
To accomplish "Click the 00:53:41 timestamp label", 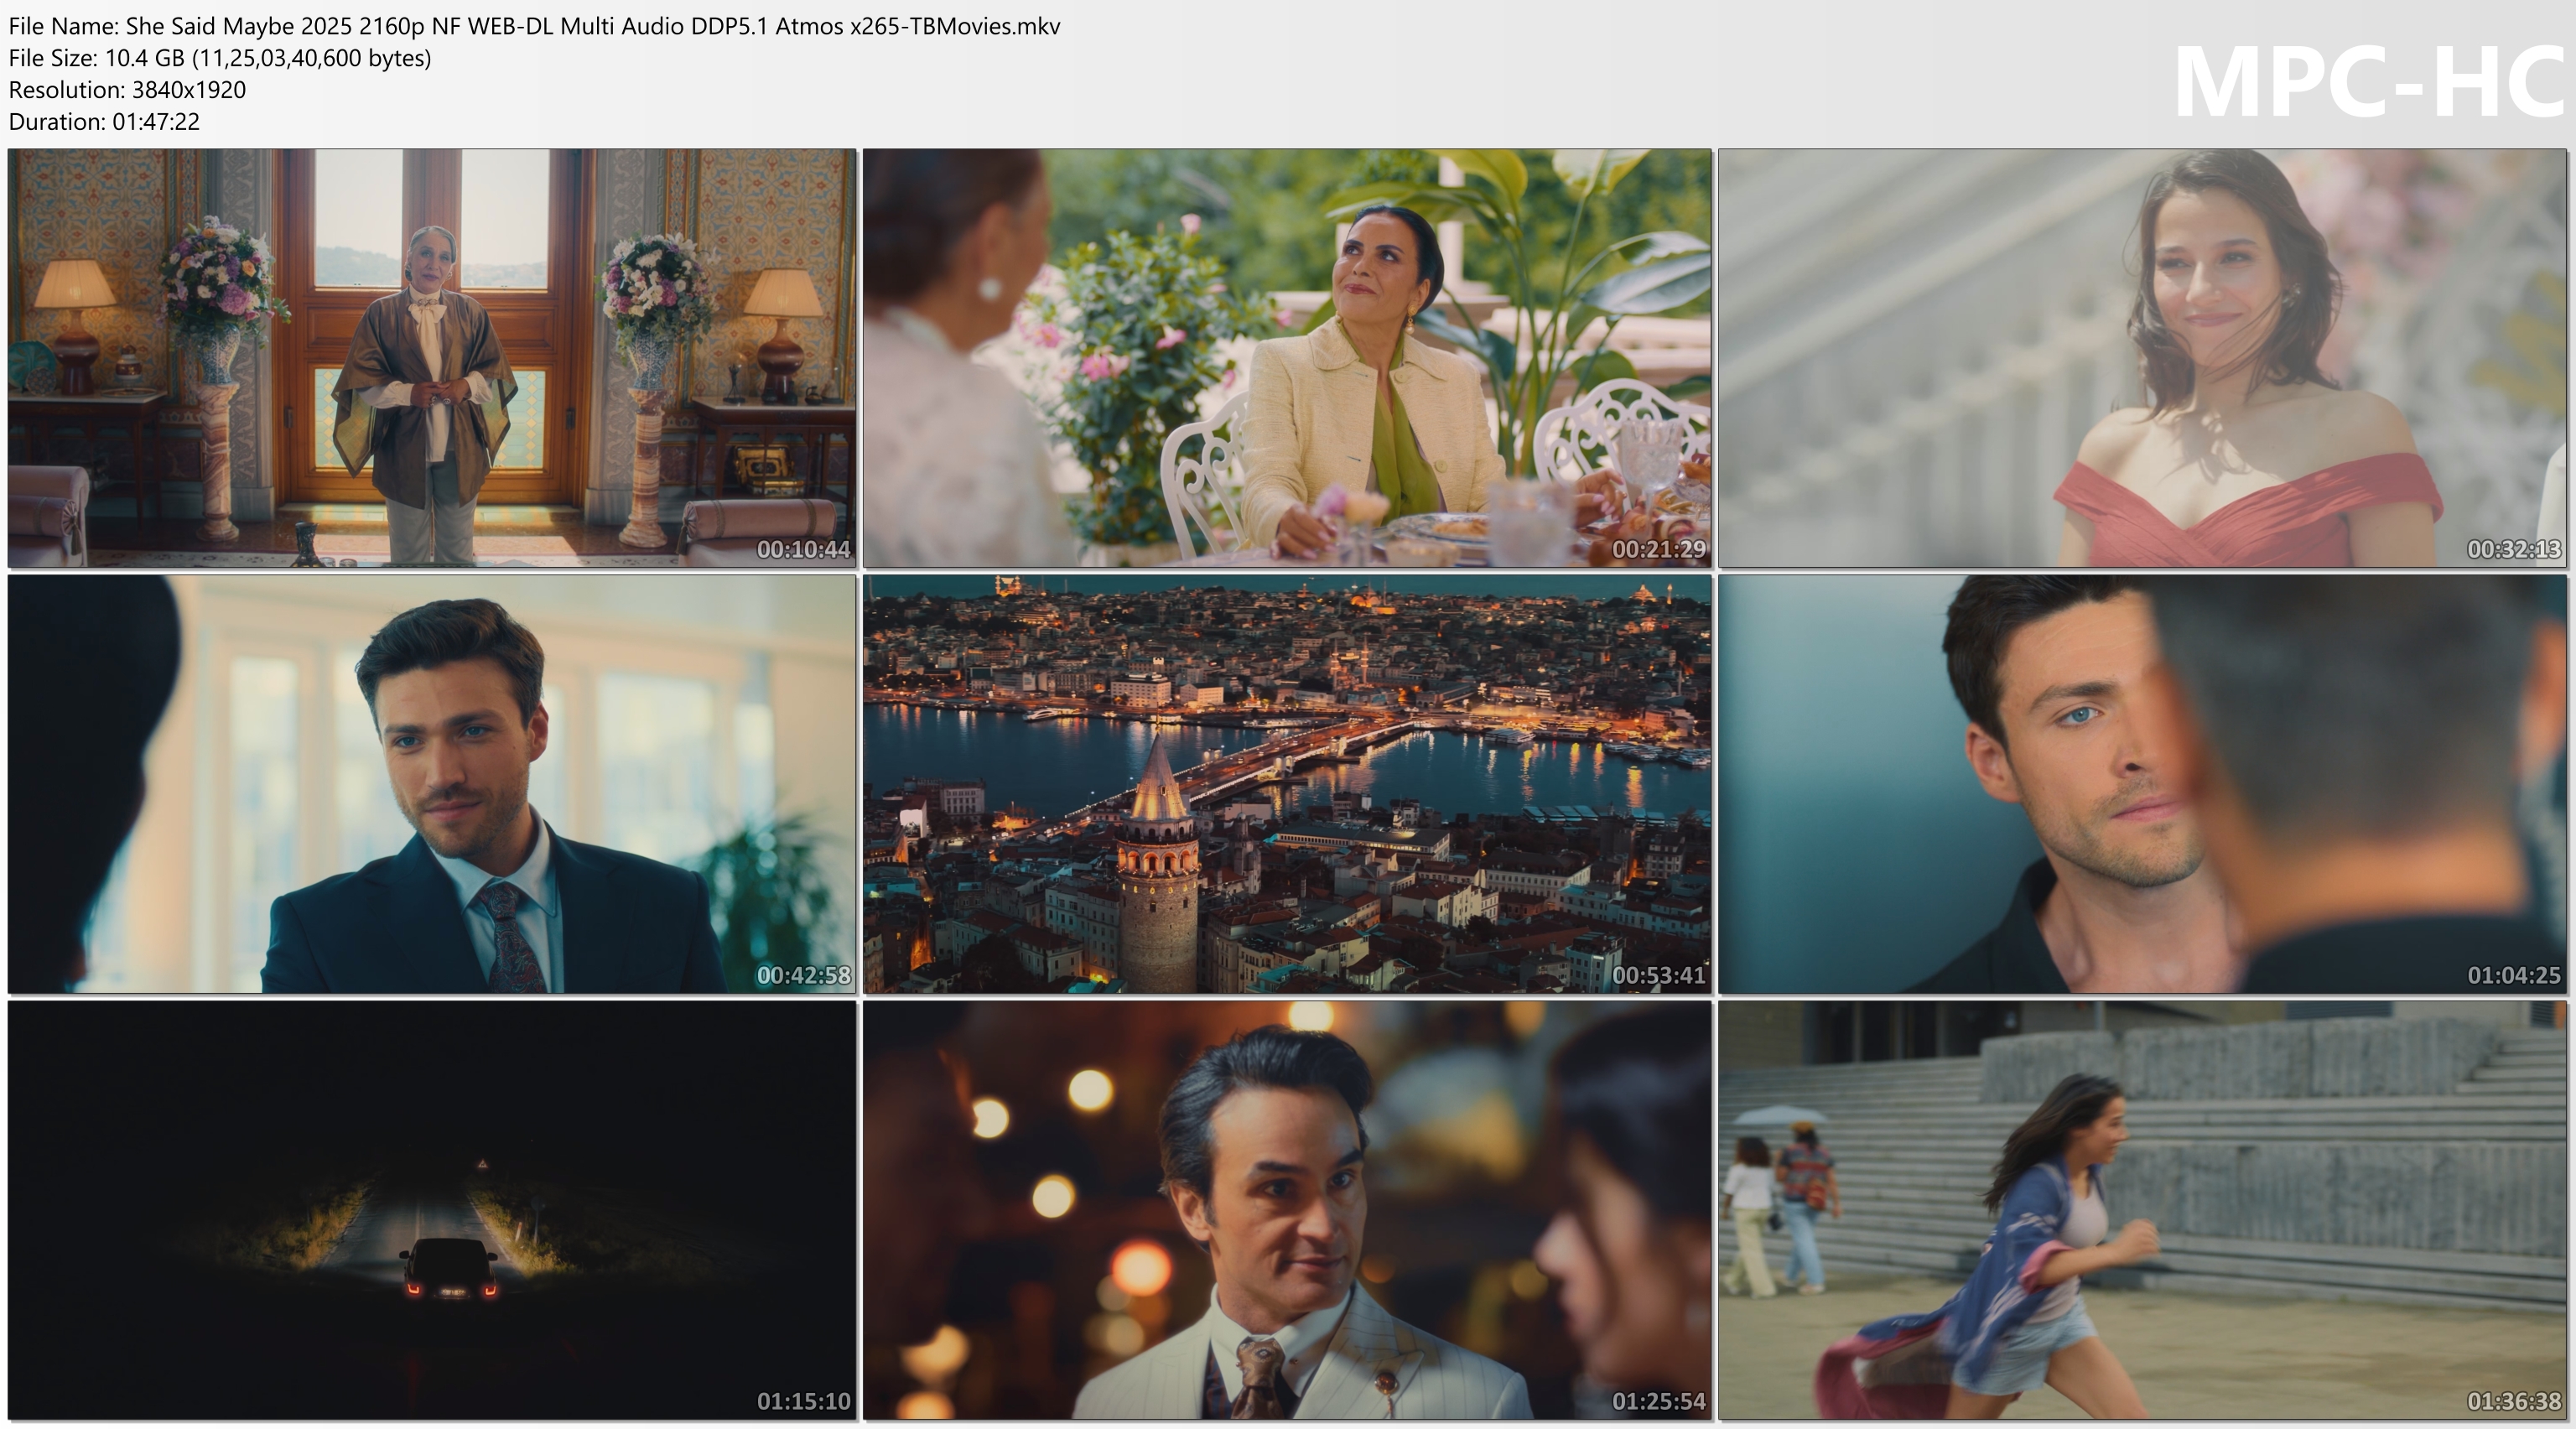I will 1658,975.
